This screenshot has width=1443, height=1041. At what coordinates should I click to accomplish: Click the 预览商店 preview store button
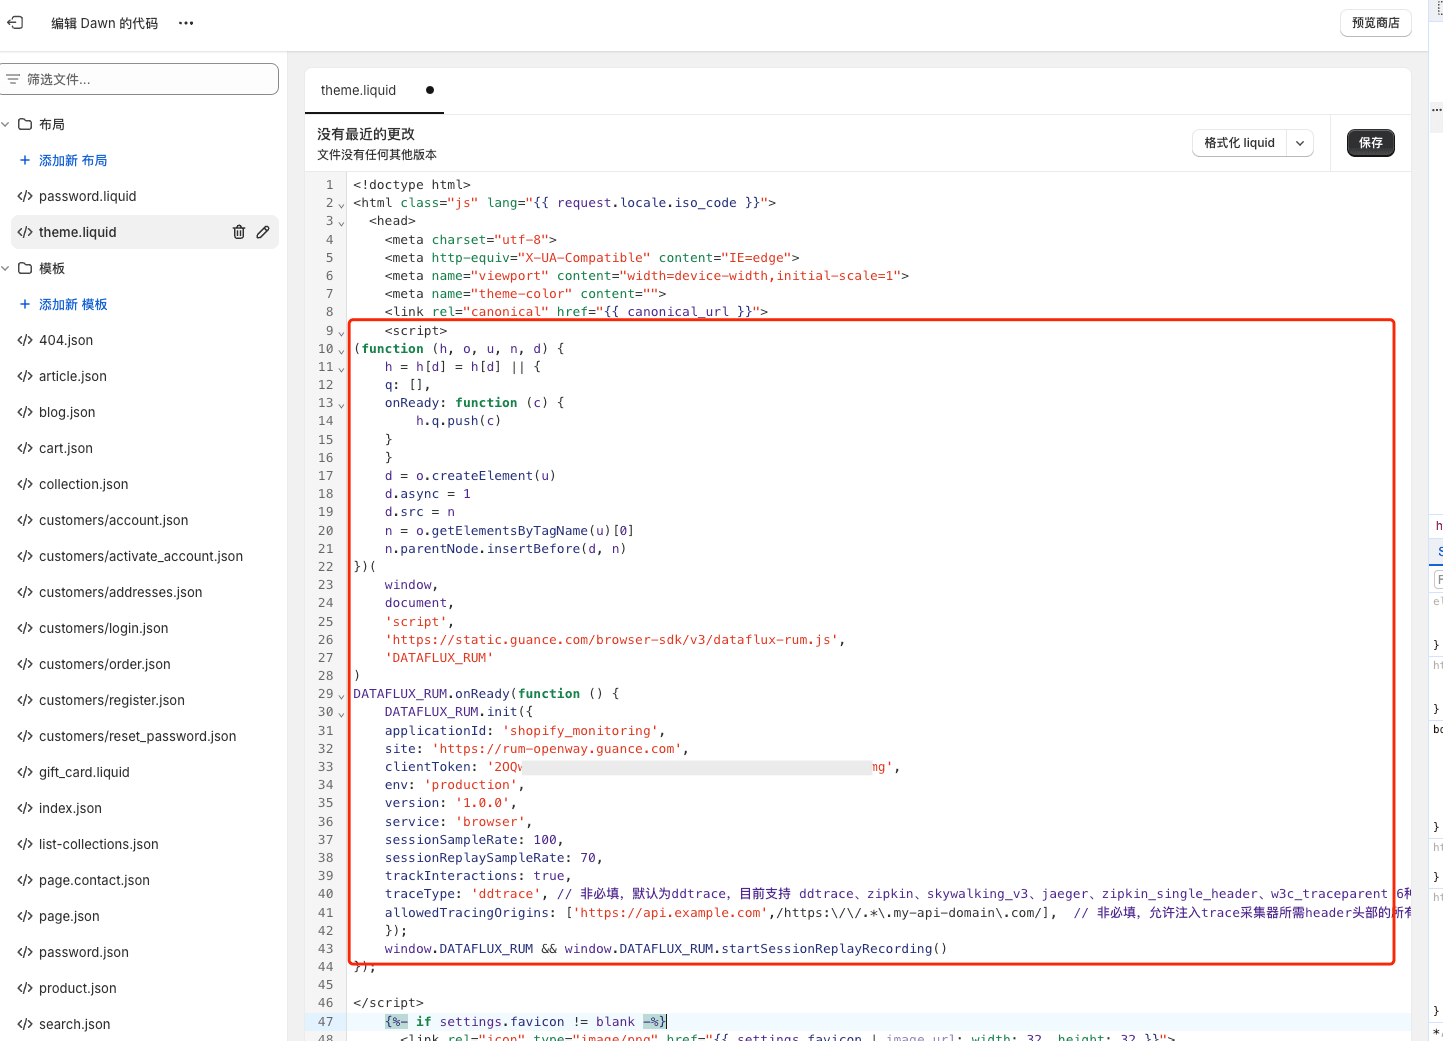click(1375, 23)
